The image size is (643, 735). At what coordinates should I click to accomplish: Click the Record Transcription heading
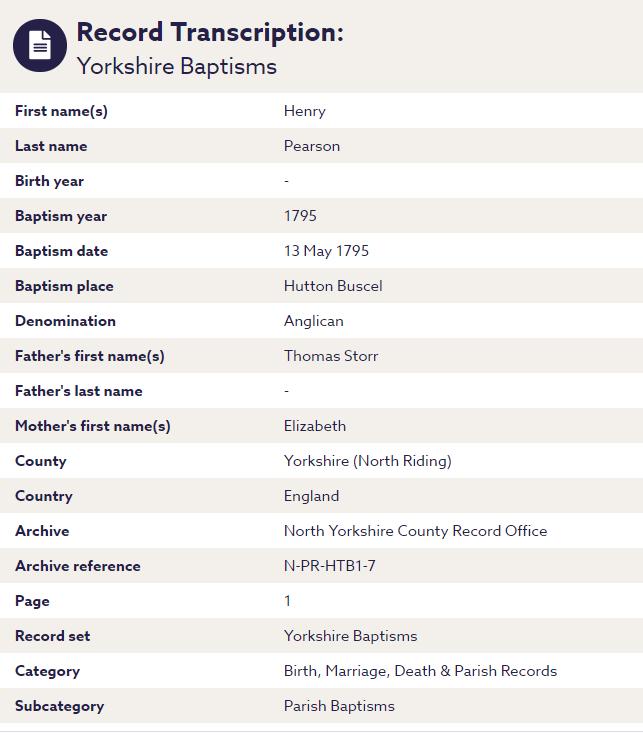click(209, 32)
